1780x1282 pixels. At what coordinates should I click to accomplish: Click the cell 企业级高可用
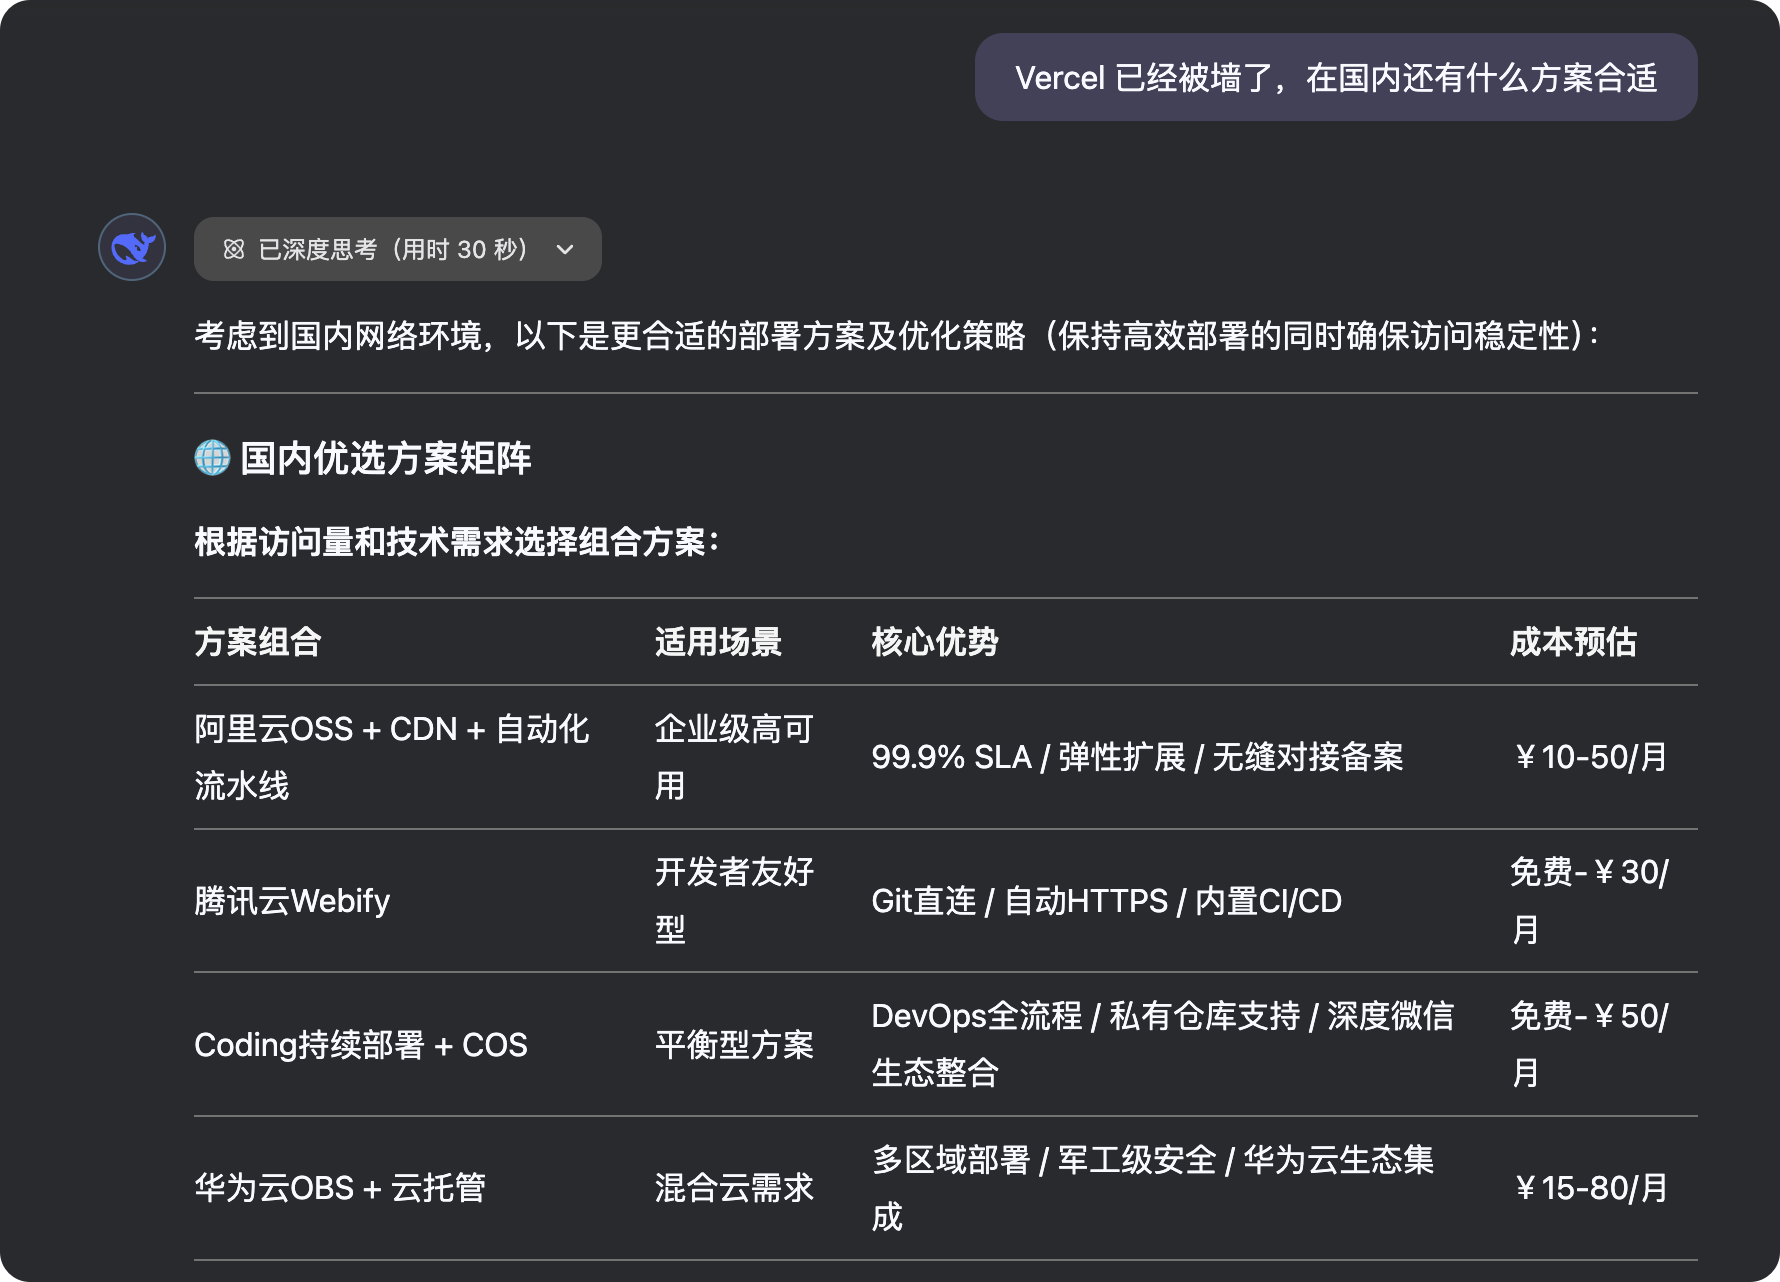[x=734, y=757]
